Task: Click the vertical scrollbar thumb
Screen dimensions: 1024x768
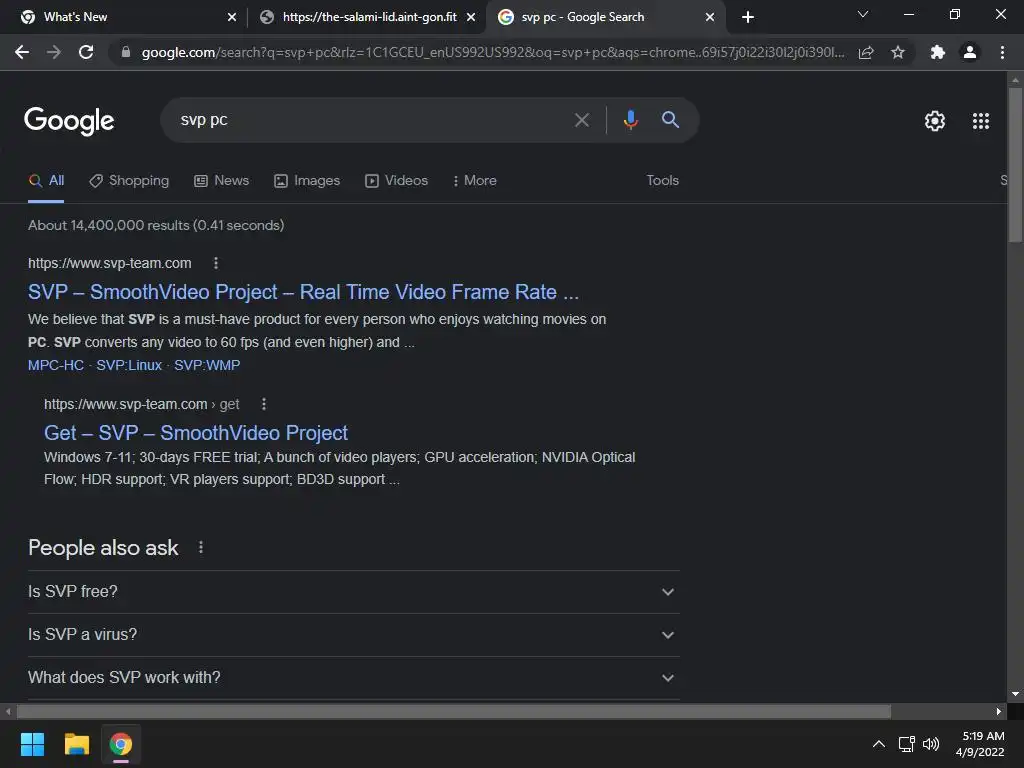Action: 1015,165
